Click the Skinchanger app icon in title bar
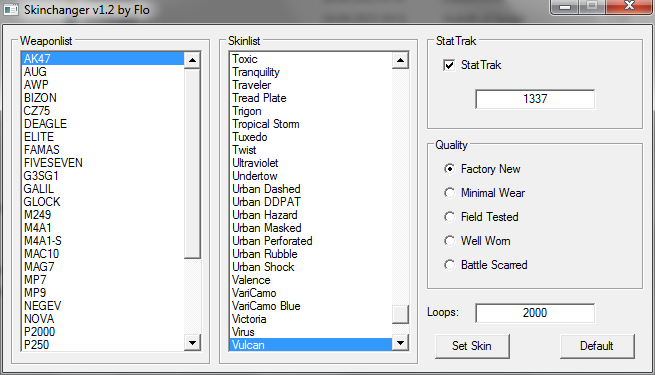The width and height of the screenshot is (655, 375). coord(11,9)
